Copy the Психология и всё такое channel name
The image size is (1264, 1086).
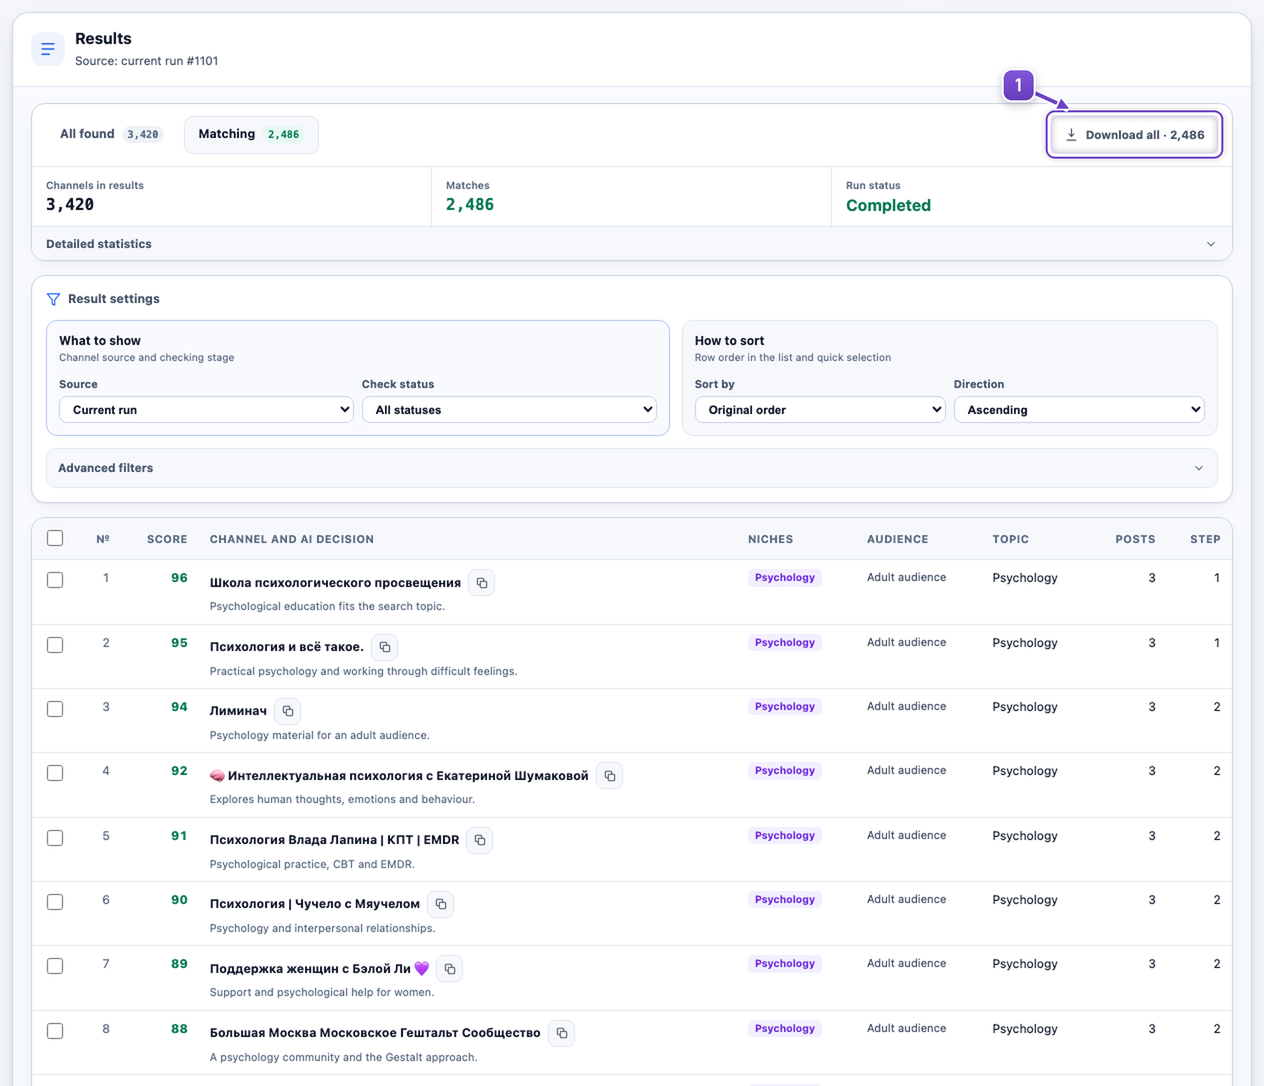(x=385, y=647)
